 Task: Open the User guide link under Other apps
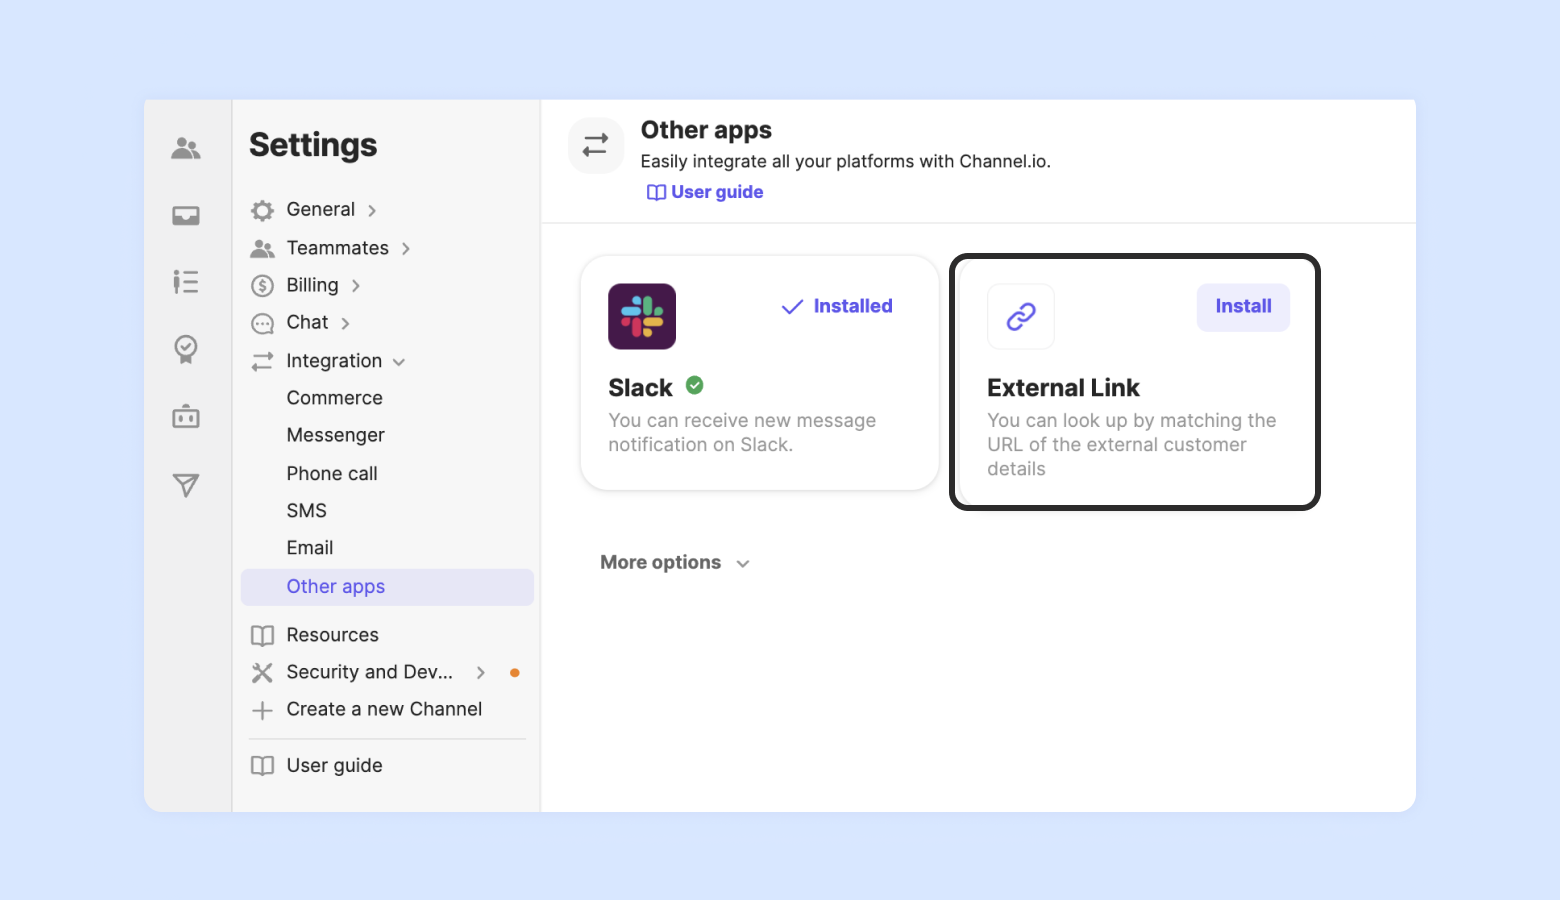pos(706,192)
